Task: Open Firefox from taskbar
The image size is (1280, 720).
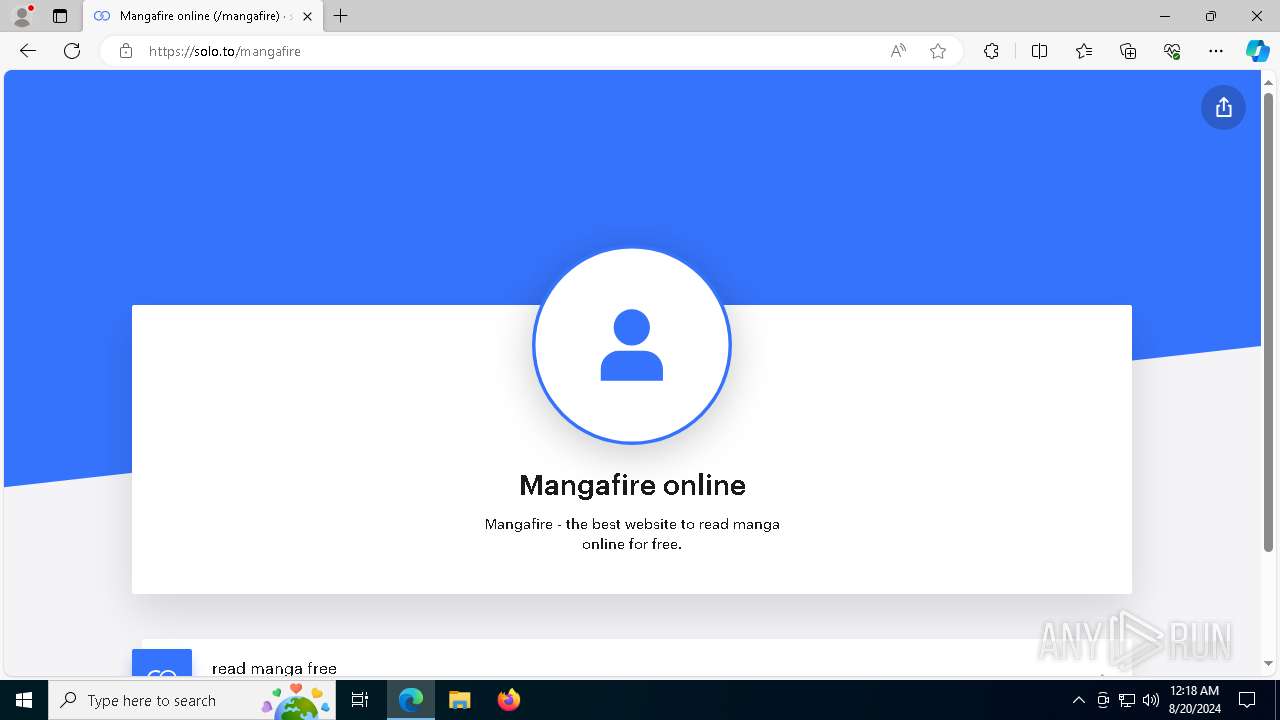Action: 508,700
